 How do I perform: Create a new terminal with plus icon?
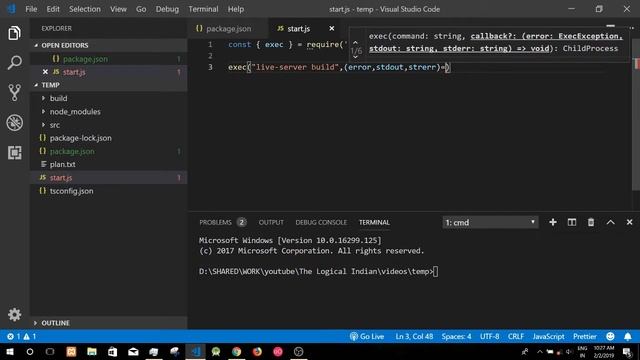click(x=553, y=222)
